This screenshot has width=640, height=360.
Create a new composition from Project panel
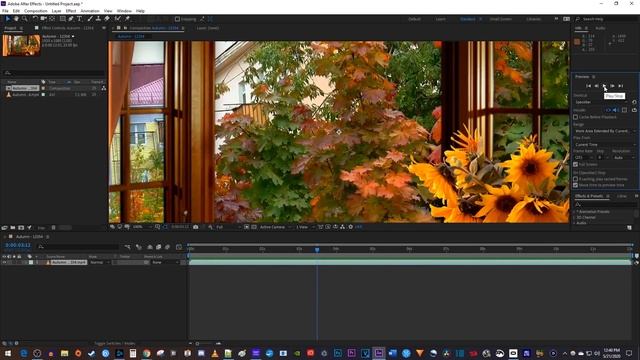(x=21, y=228)
